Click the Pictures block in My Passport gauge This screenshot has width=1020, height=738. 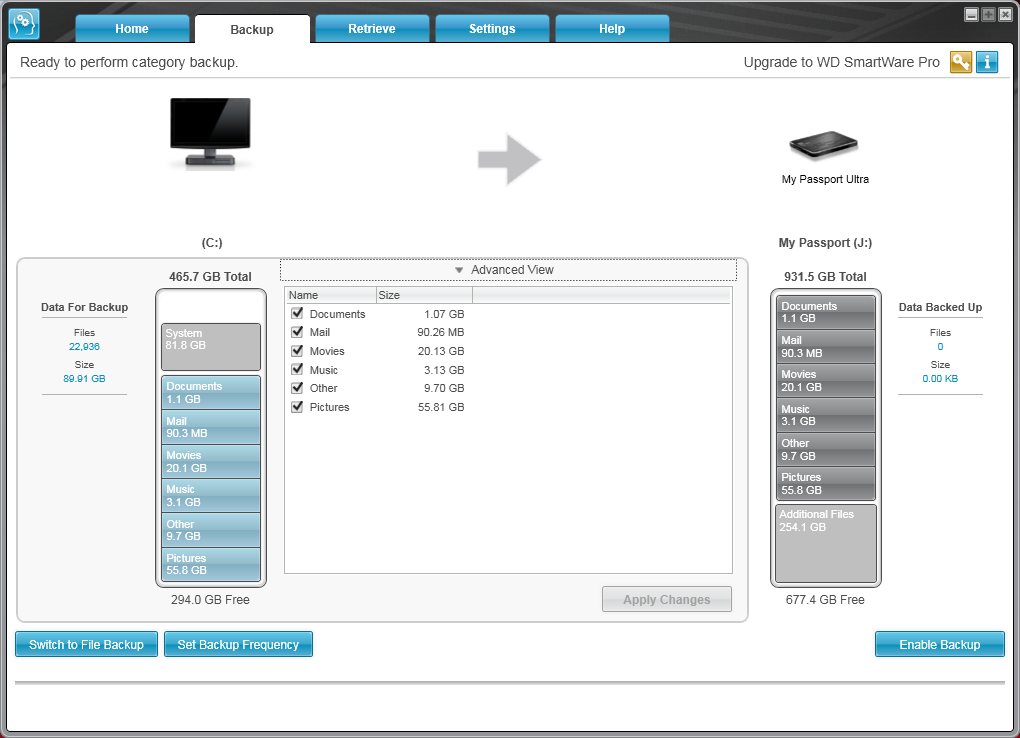coord(825,483)
